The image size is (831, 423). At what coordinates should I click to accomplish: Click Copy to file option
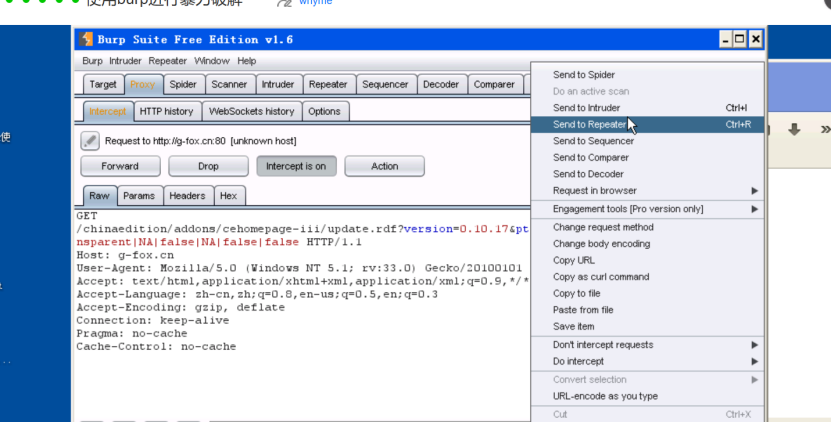(648, 293)
